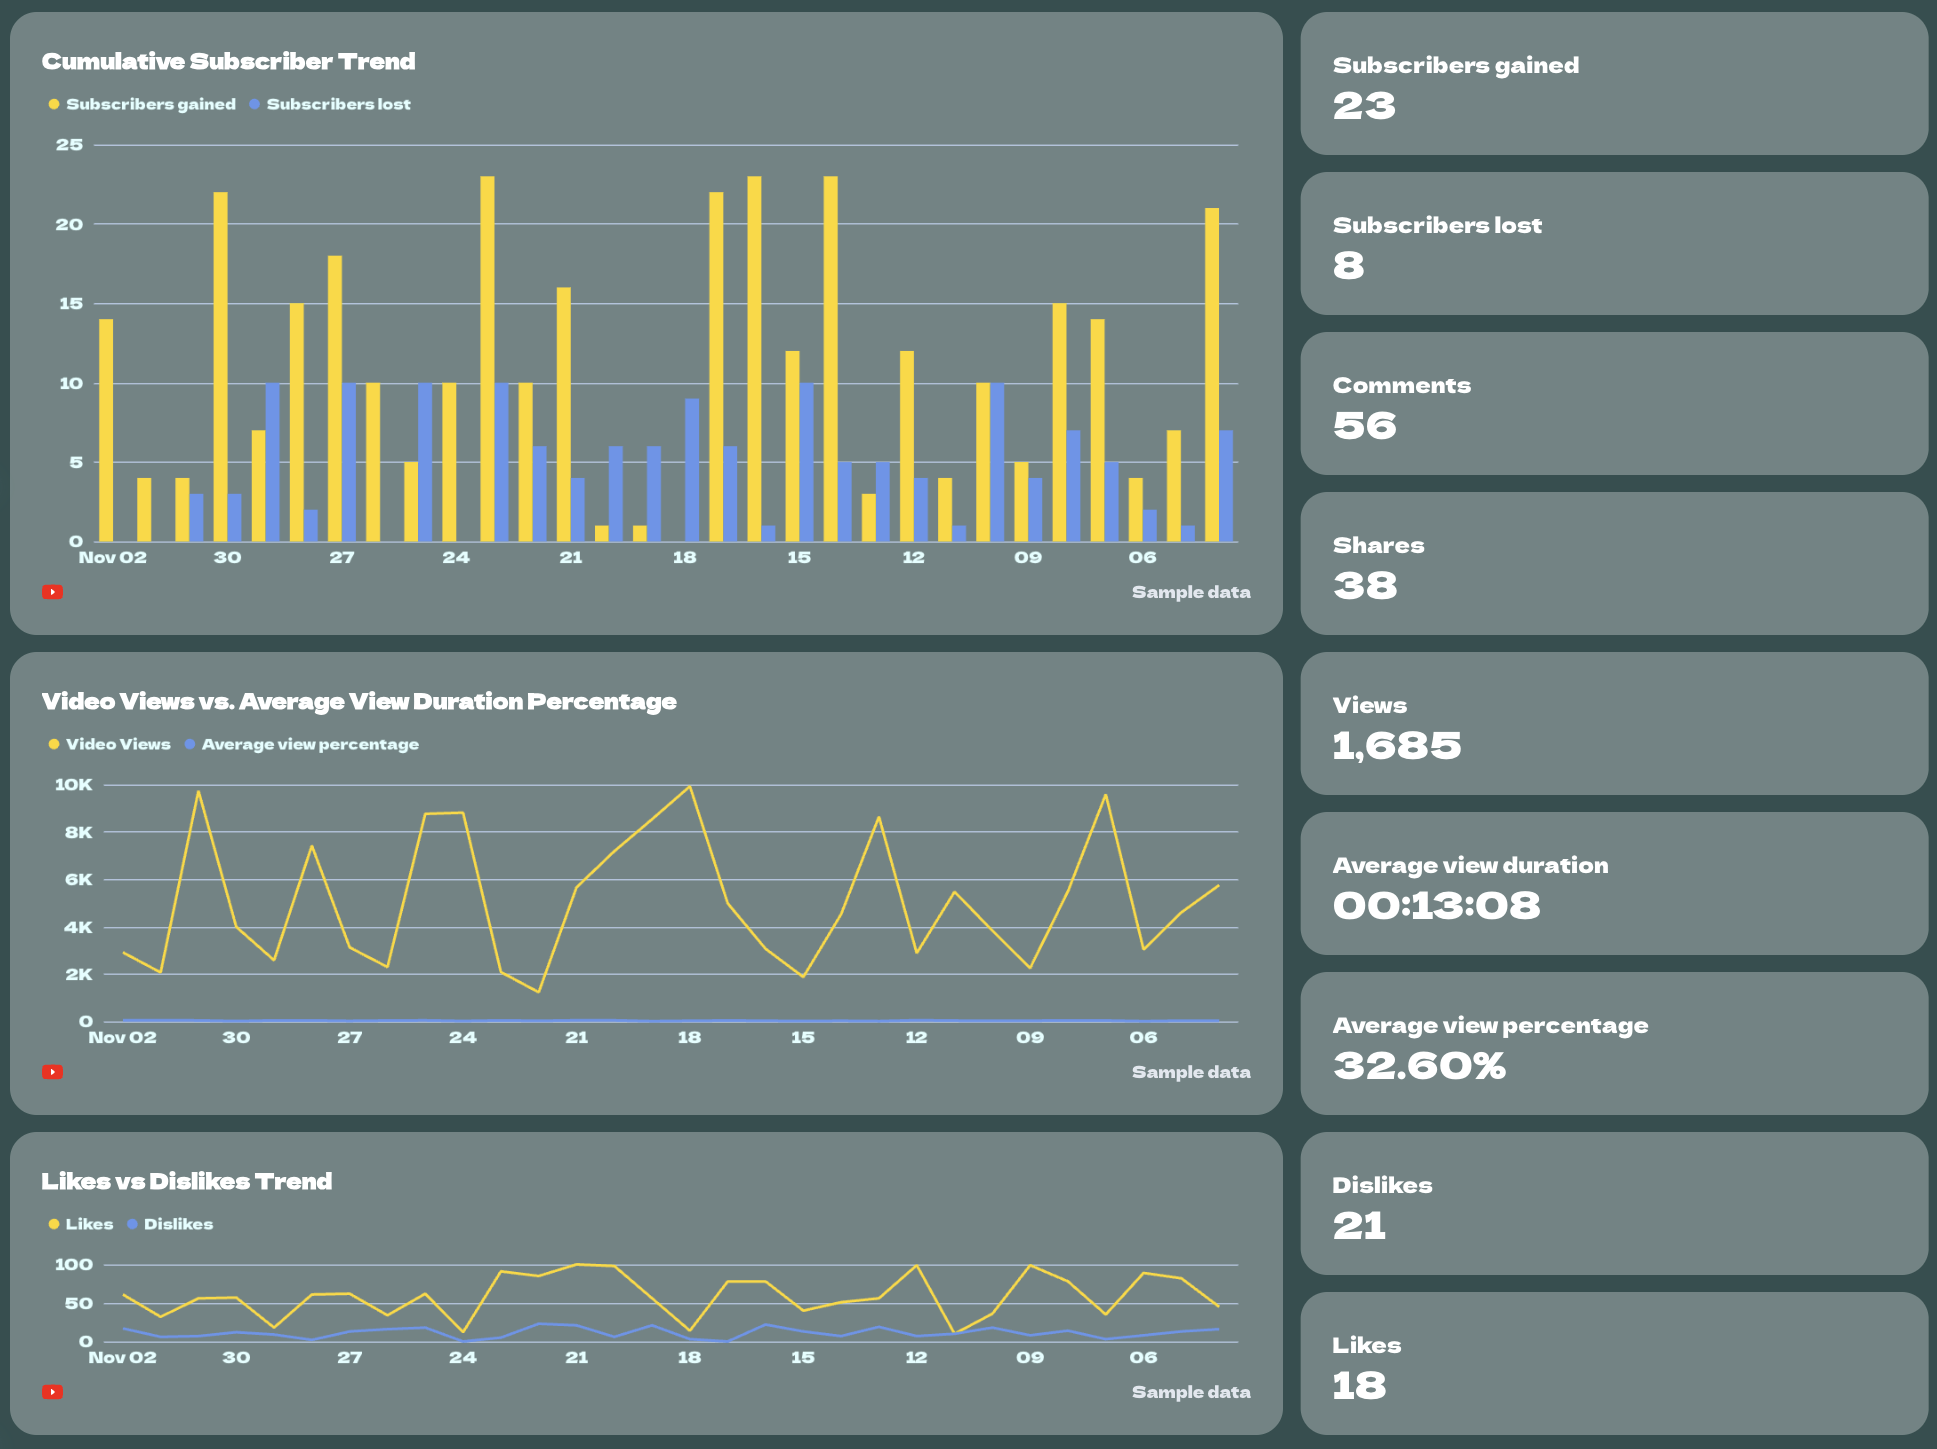Hide the Dislikes line via its legend
The width and height of the screenshot is (1937, 1449).
tap(178, 1224)
